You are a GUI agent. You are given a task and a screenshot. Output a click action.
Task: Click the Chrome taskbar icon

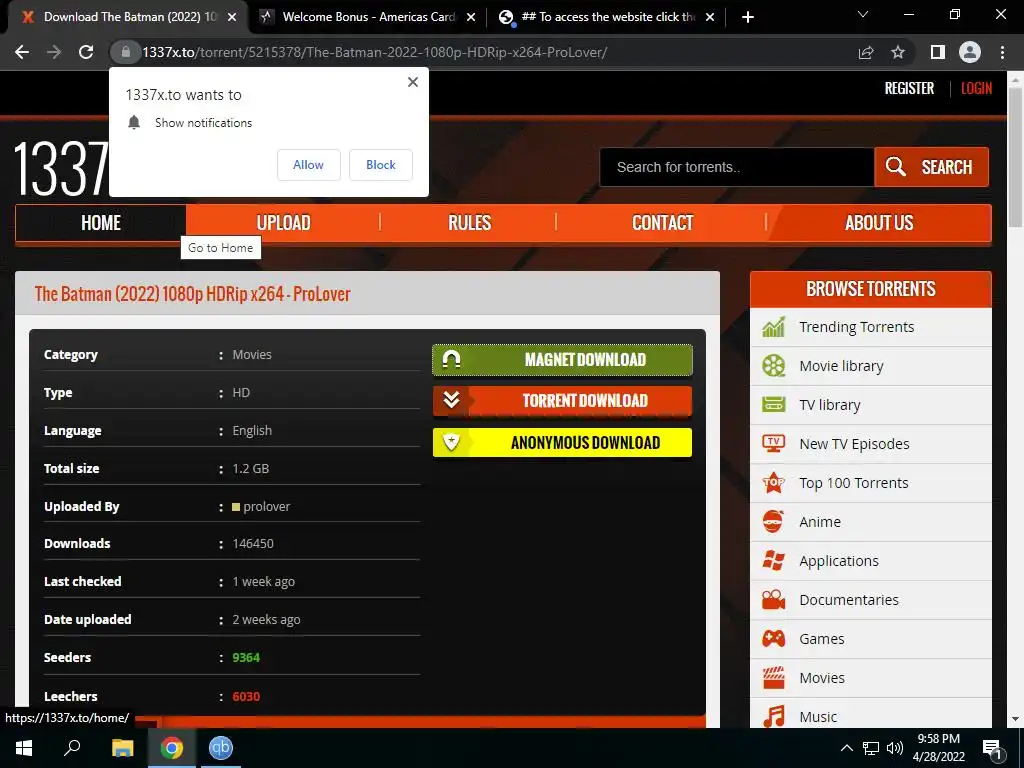172,748
